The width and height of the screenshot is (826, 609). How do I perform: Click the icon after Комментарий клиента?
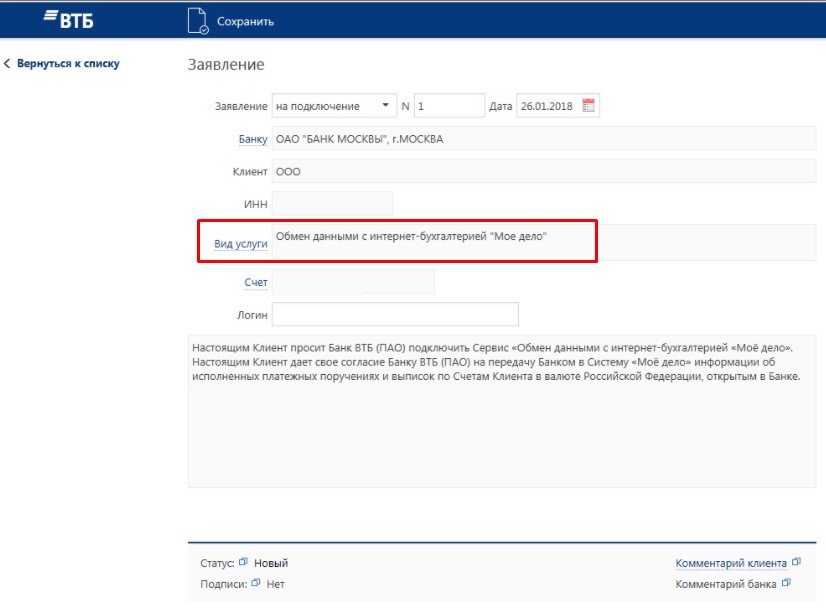[x=795, y=563]
